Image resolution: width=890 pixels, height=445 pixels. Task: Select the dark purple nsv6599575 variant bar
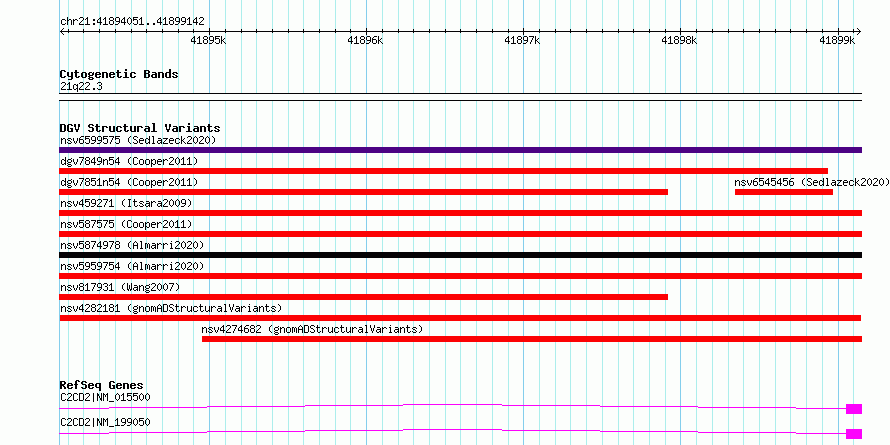(x=460, y=150)
